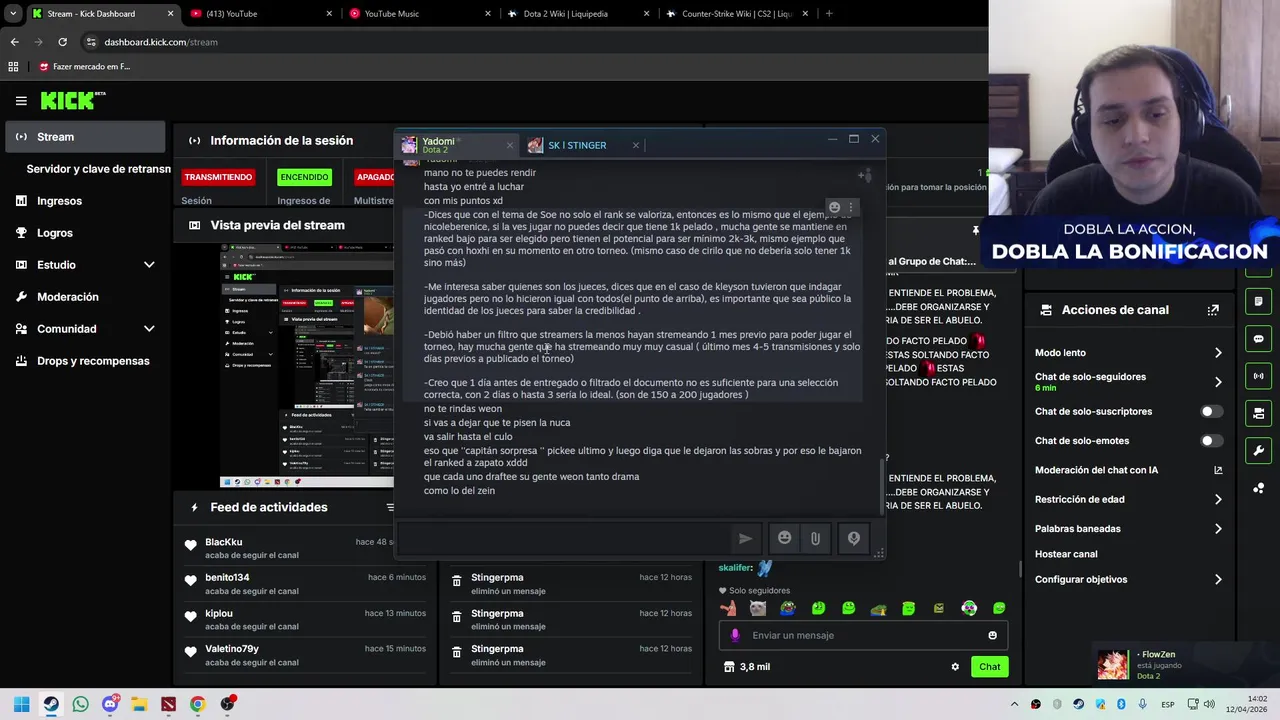The image size is (1280, 720).
Task: Open the wrench tools icon in right sidebar
Action: (x=1258, y=450)
